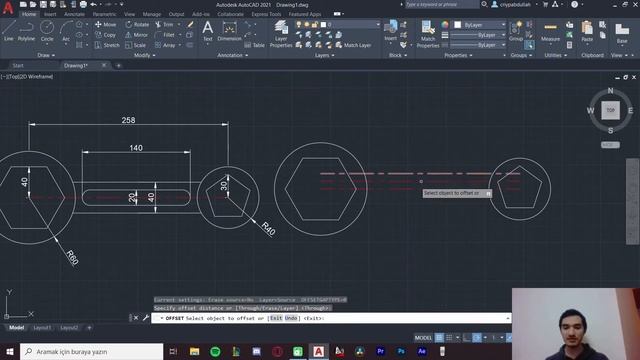This screenshot has width=640, height=360.
Task: Activate the Scale command
Action: pos(136,45)
